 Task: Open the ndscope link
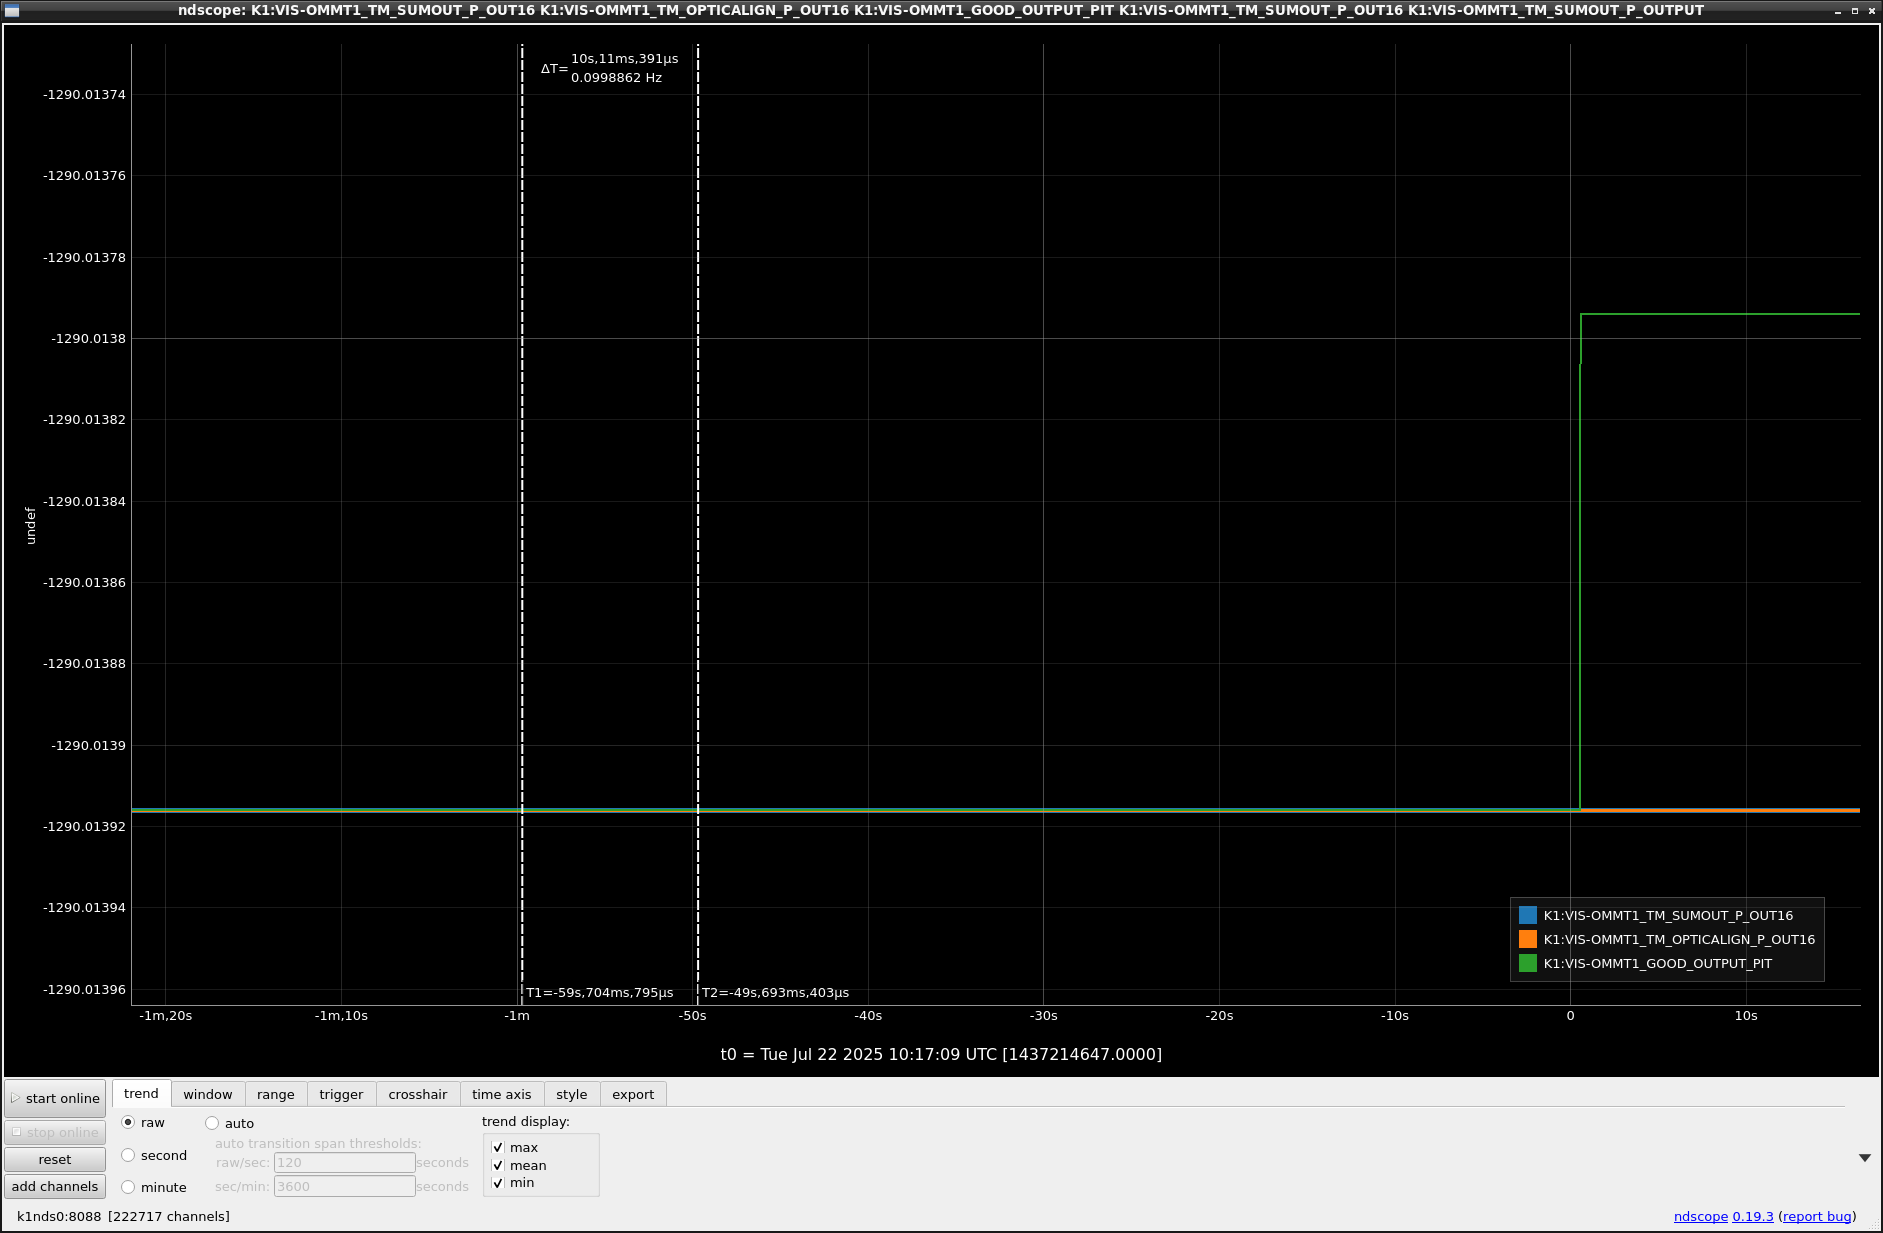point(1700,1216)
